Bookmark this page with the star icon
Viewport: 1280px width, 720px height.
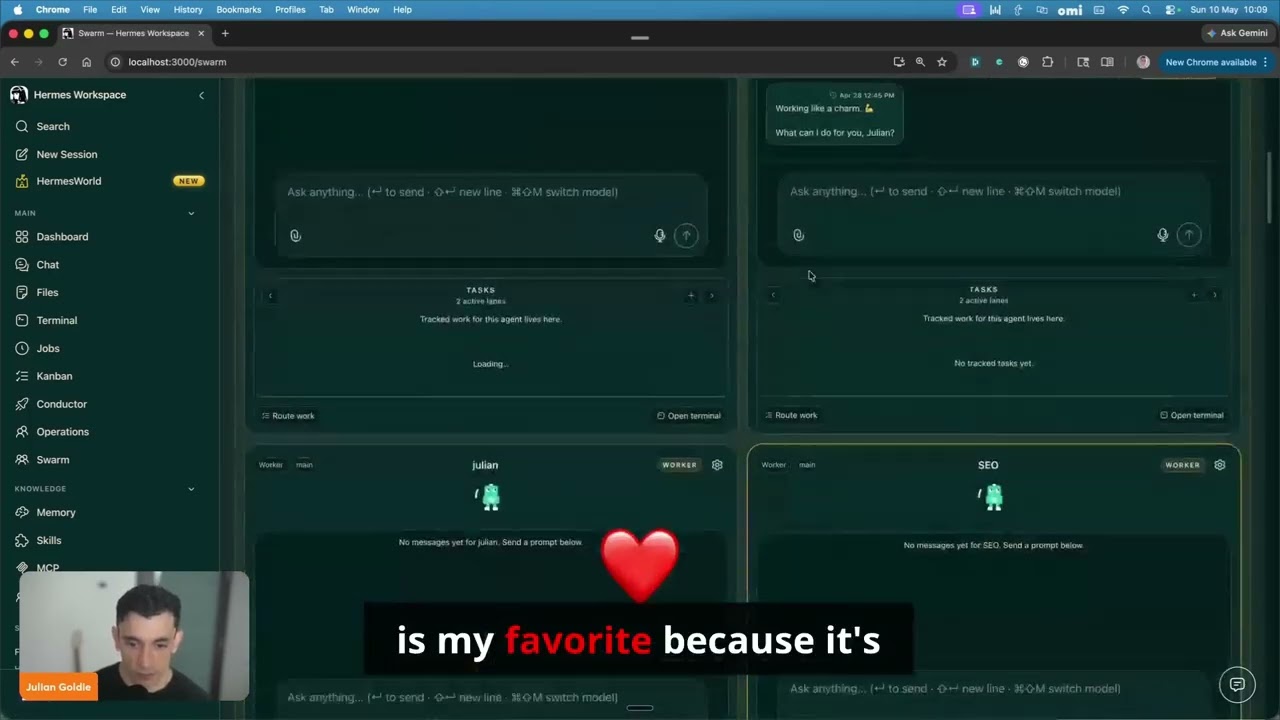coord(942,62)
